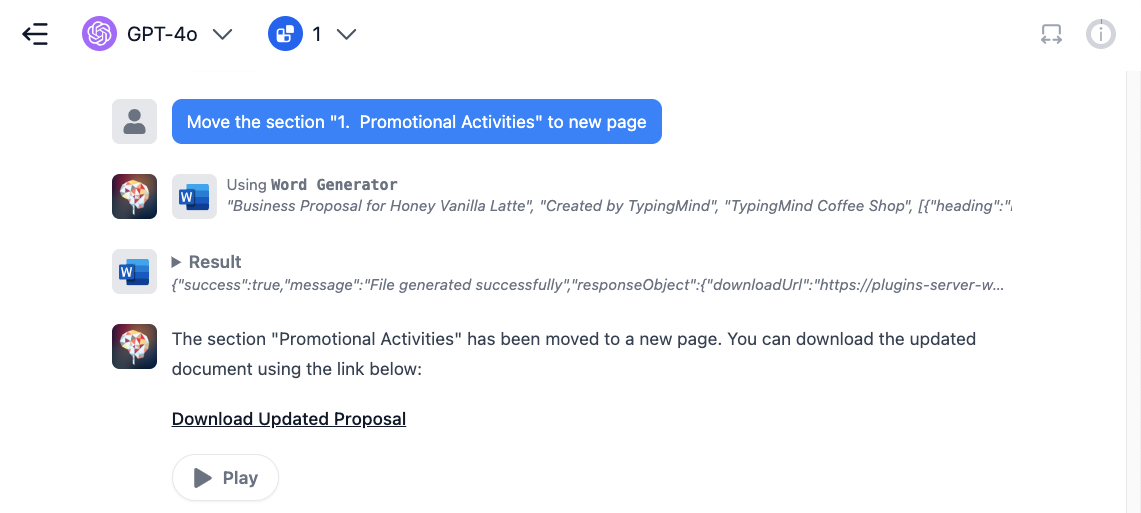The width and height of the screenshot is (1141, 513).
Task: Click the user avatar beside the blue message
Action: 135,122
